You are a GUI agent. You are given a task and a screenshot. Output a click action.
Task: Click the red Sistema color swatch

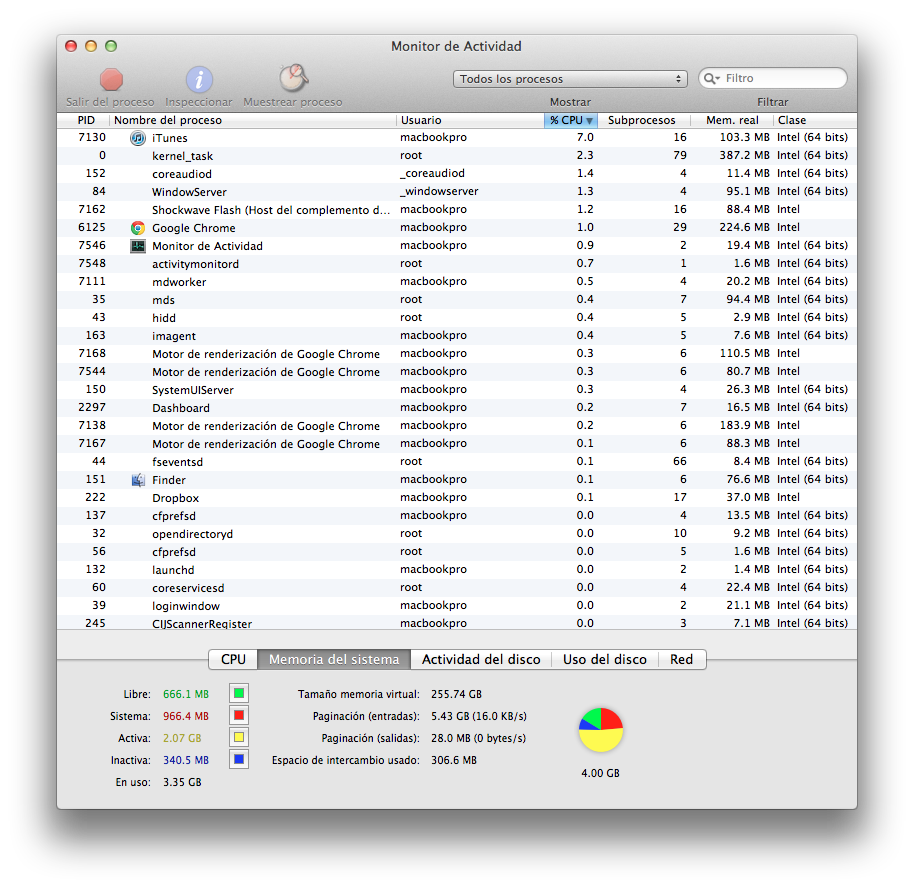[x=238, y=715]
